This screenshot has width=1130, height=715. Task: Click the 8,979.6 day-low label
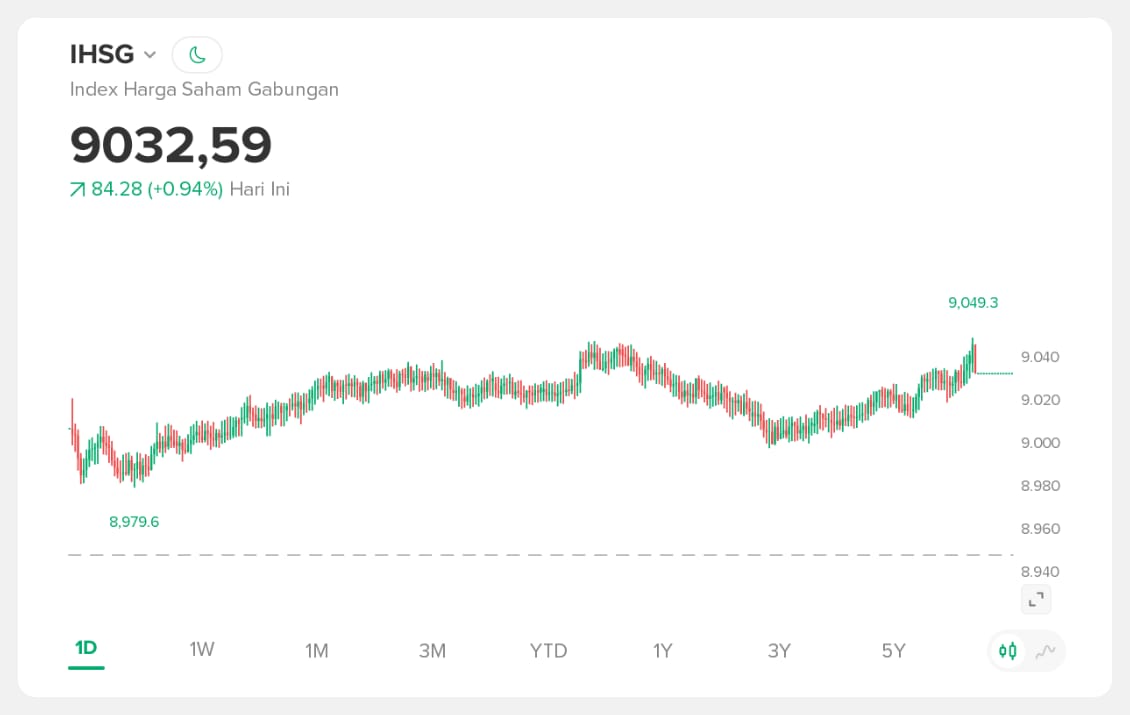134,521
